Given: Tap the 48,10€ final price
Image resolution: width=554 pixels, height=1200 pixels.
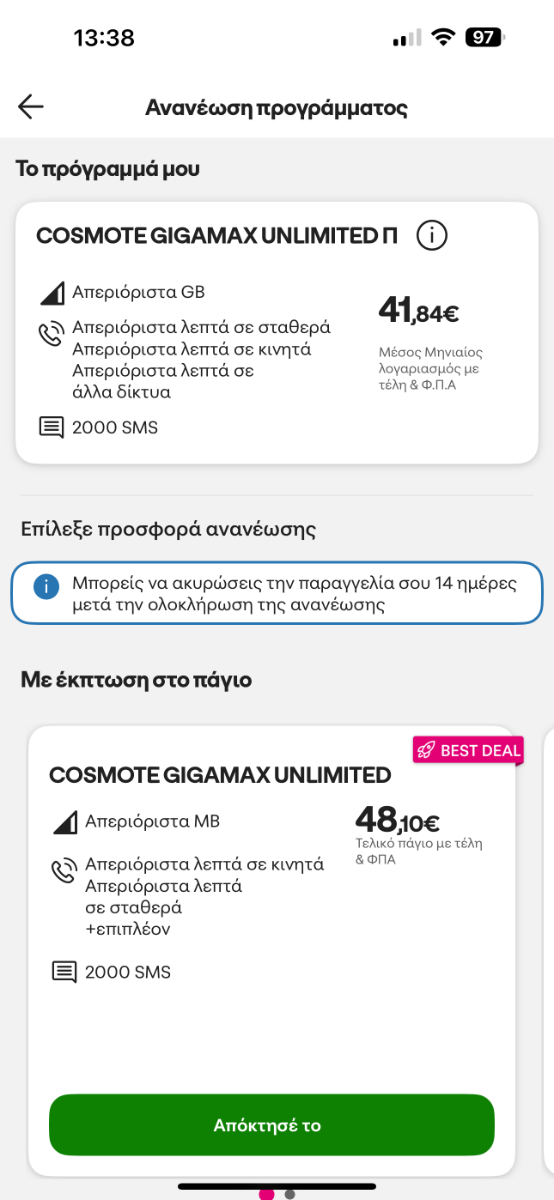Looking at the screenshot, I should pyautogui.click(x=397, y=820).
